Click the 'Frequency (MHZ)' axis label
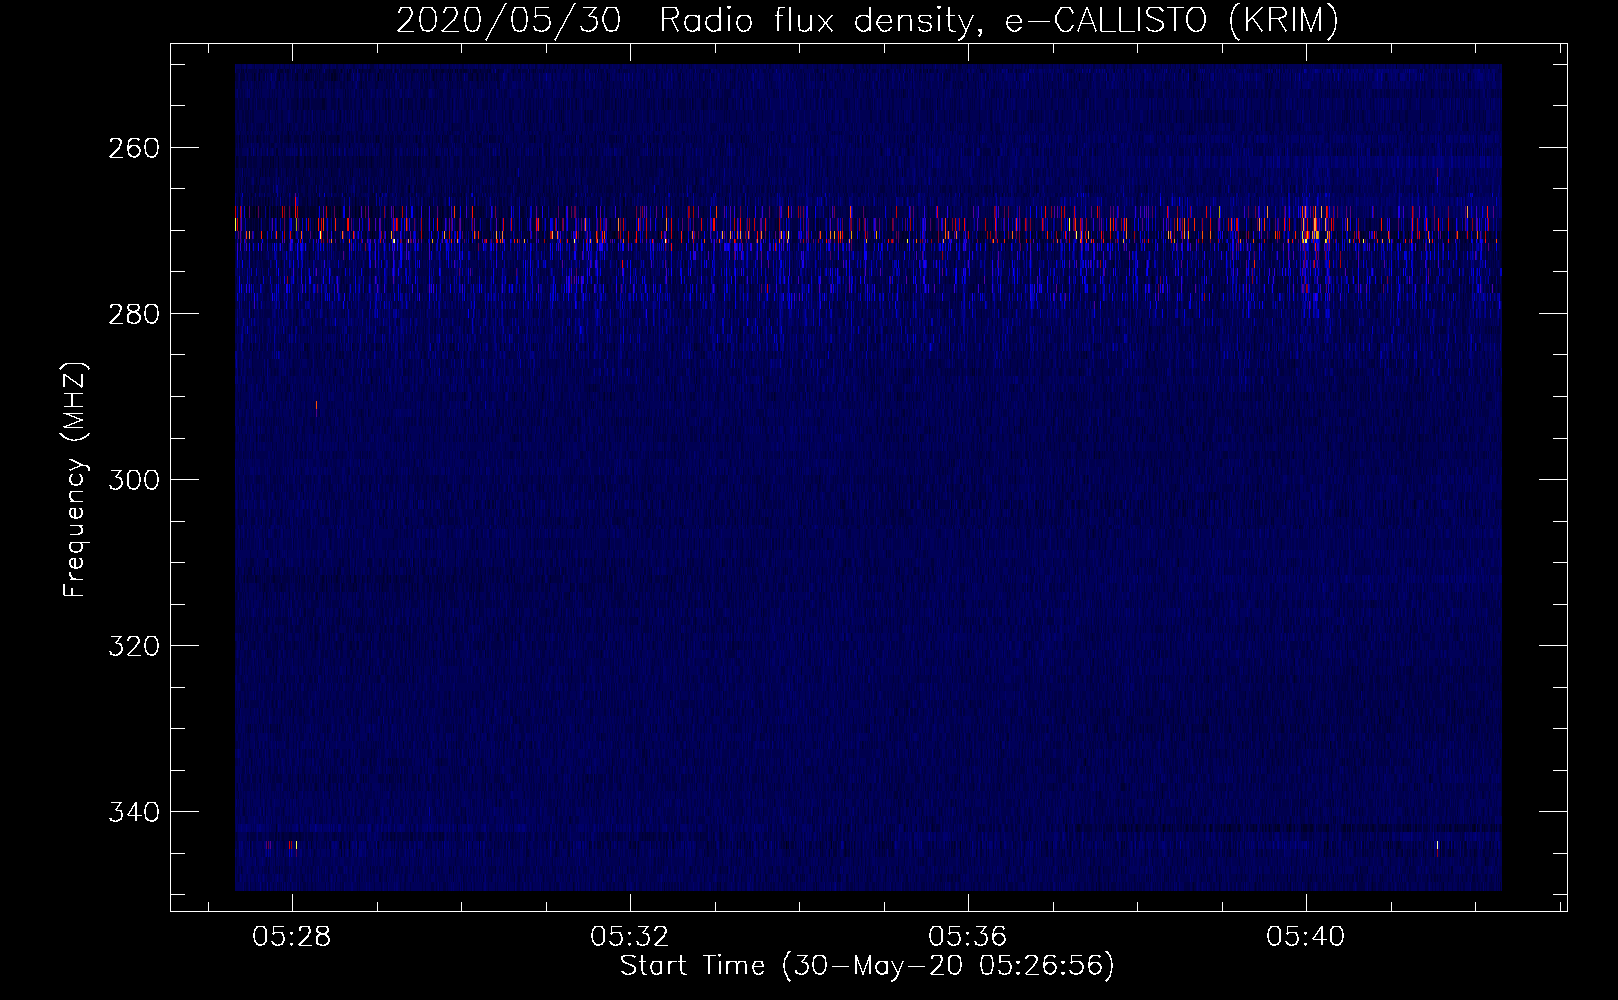This screenshot has height=1000, width=1618. click(x=75, y=479)
